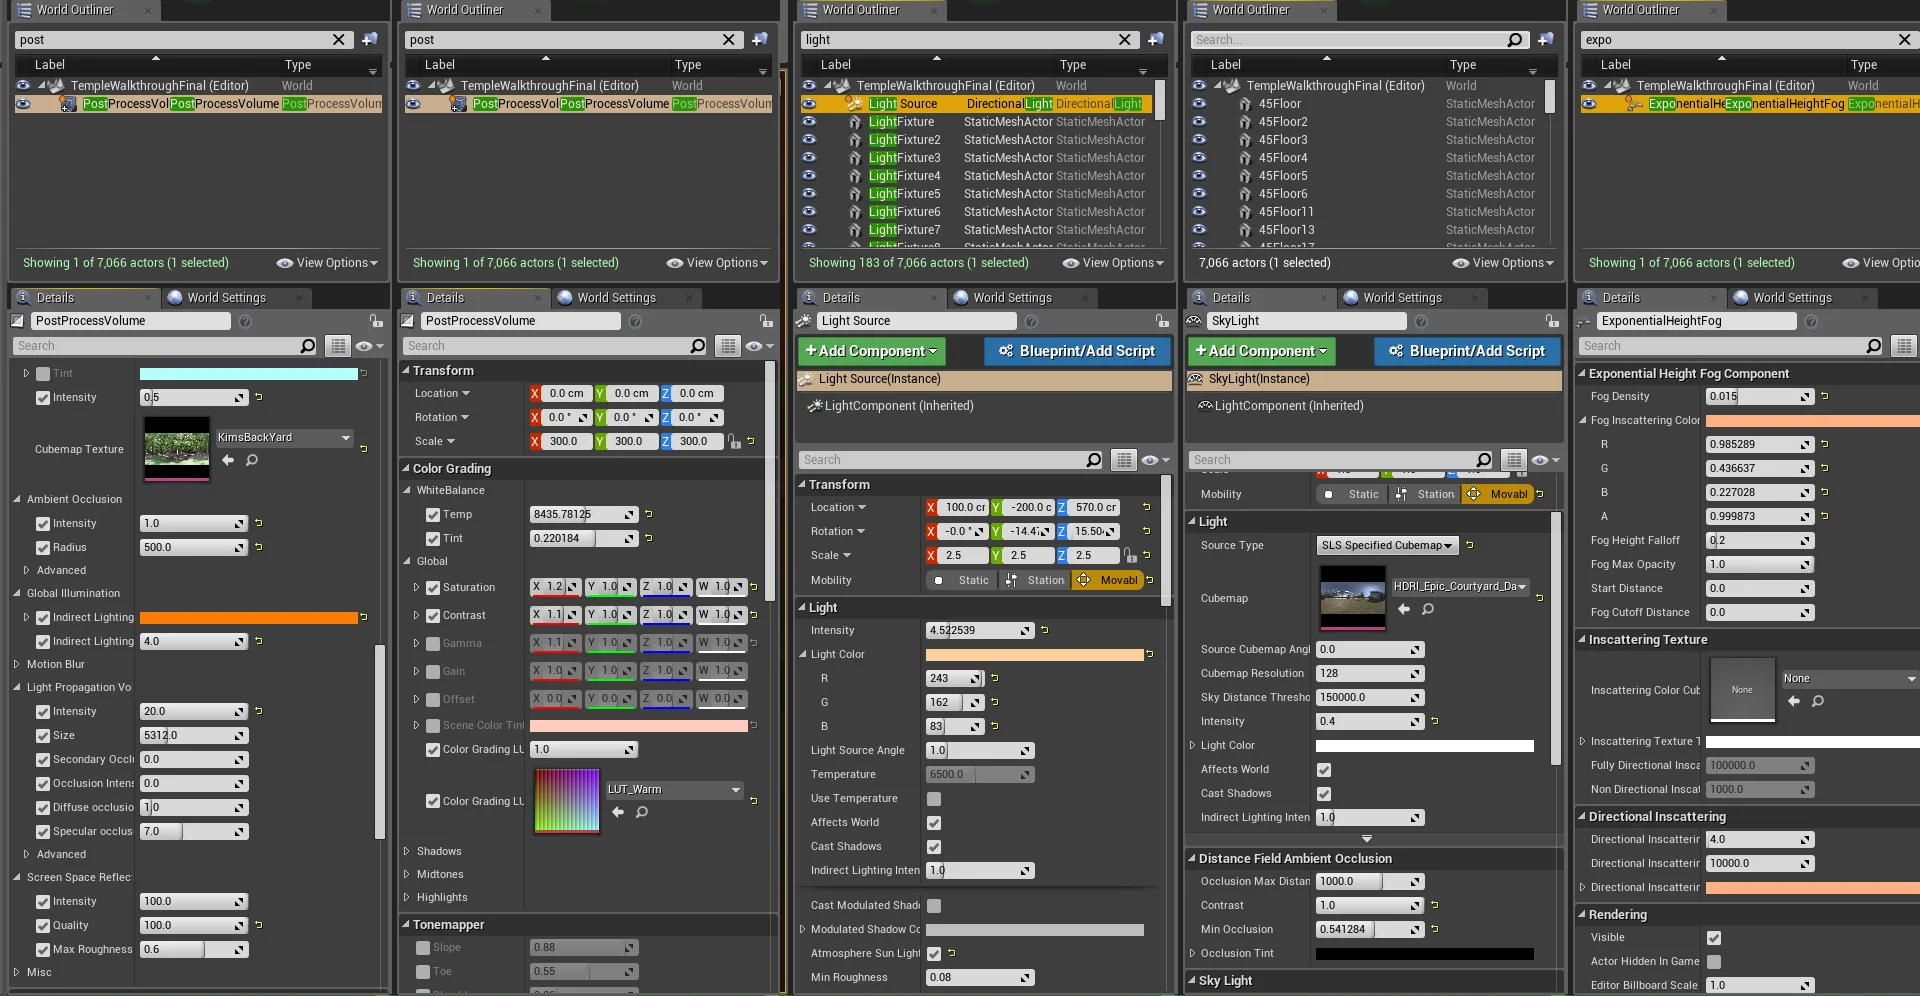
Task: Toggle visibility eye of 45Floor4 actor
Action: tap(1199, 158)
